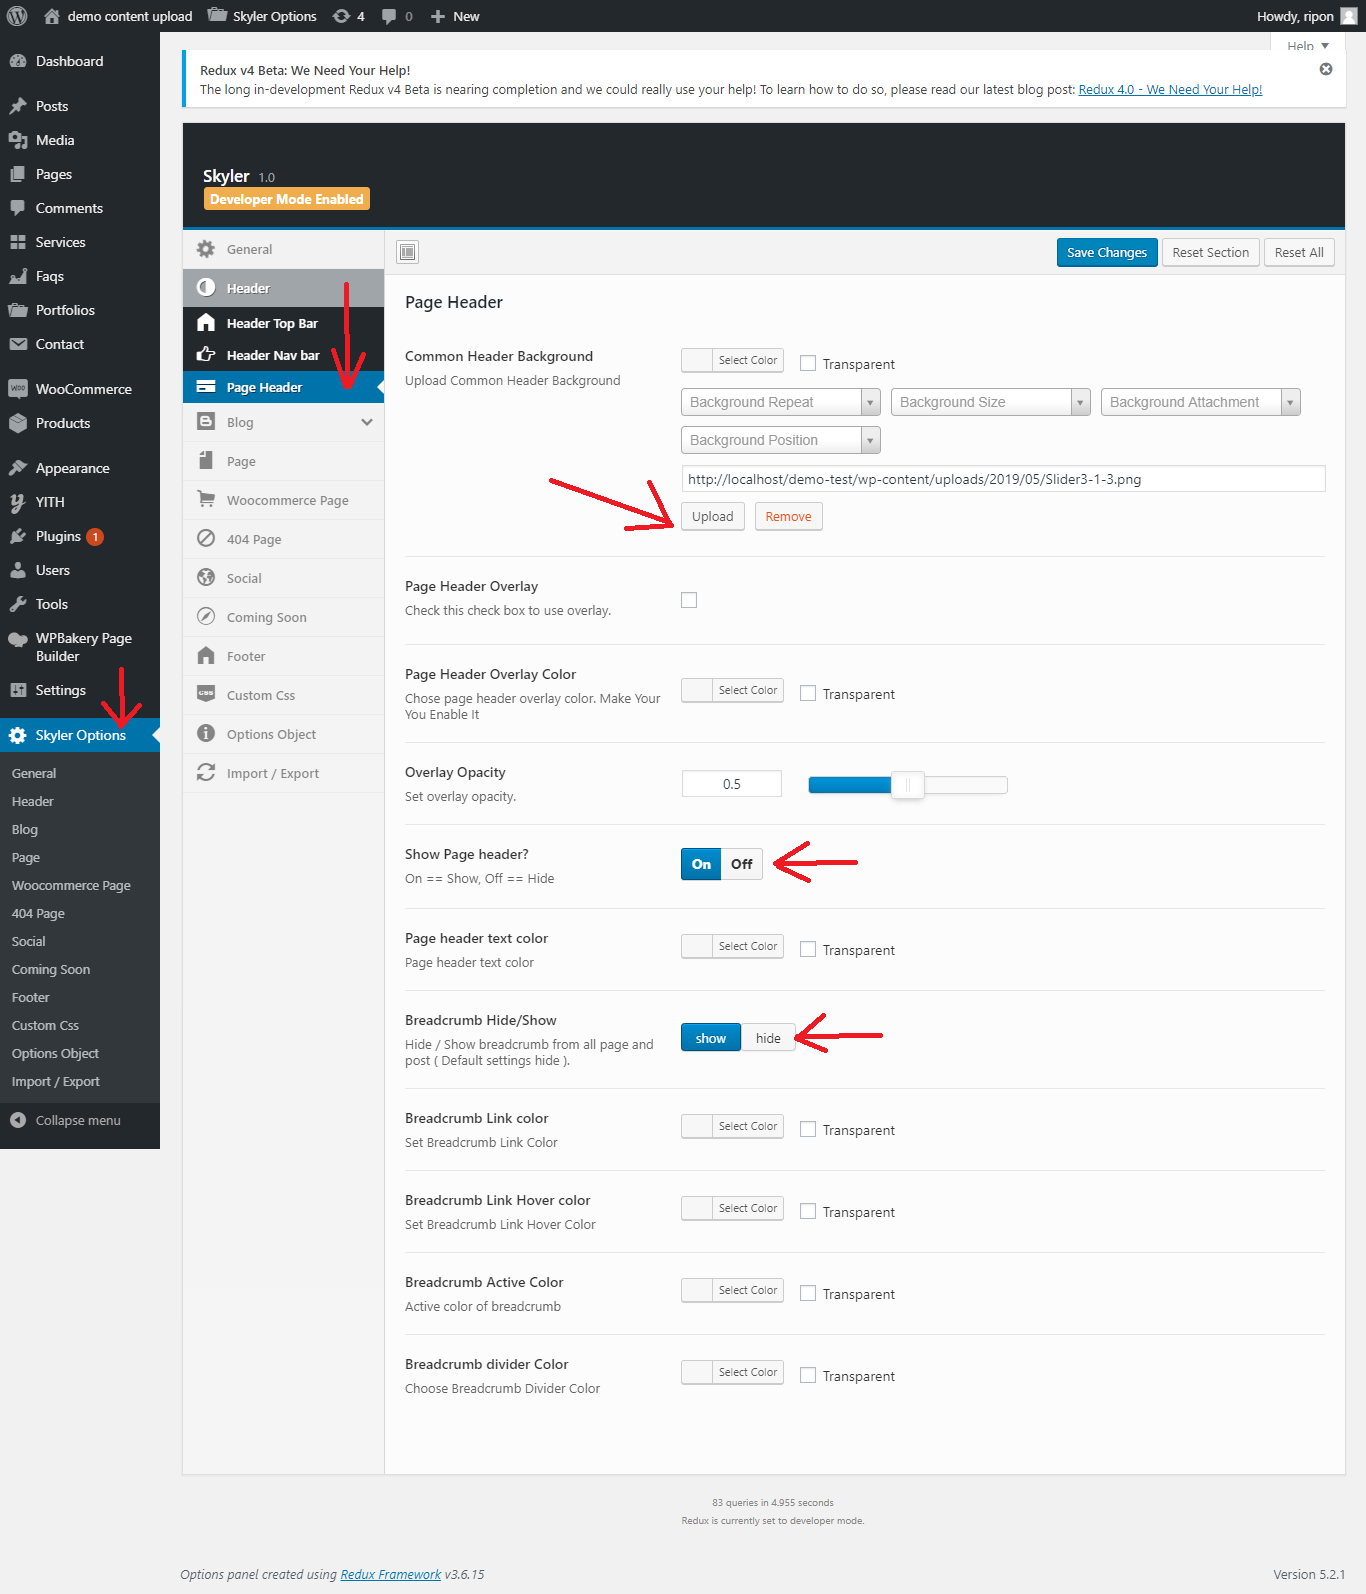The image size is (1366, 1594).
Task: Check Transparent for Common Header Background
Action: [808, 363]
